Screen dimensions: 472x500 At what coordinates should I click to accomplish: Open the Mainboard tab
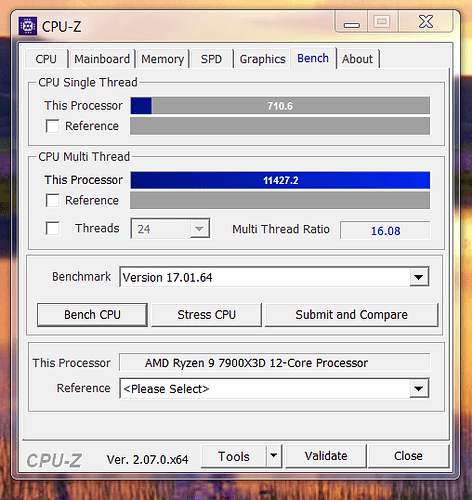(102, 59)
